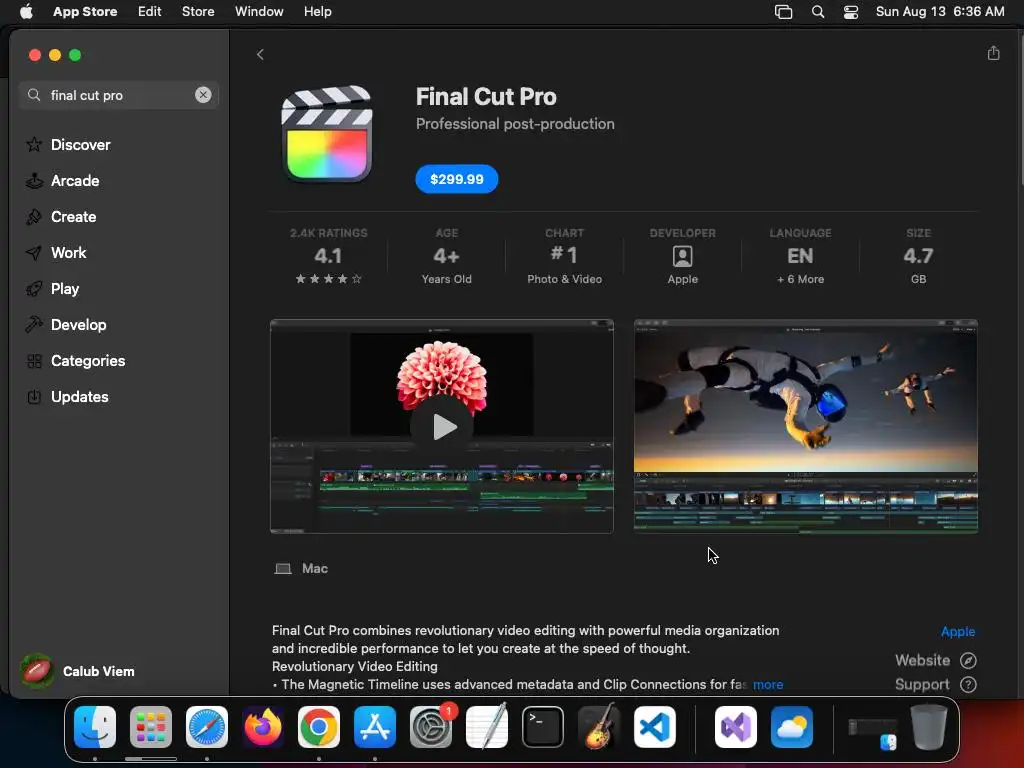Open Launchpad from the Dock
The height and width of the screenshot is (768, 1024).
[151, 727]
